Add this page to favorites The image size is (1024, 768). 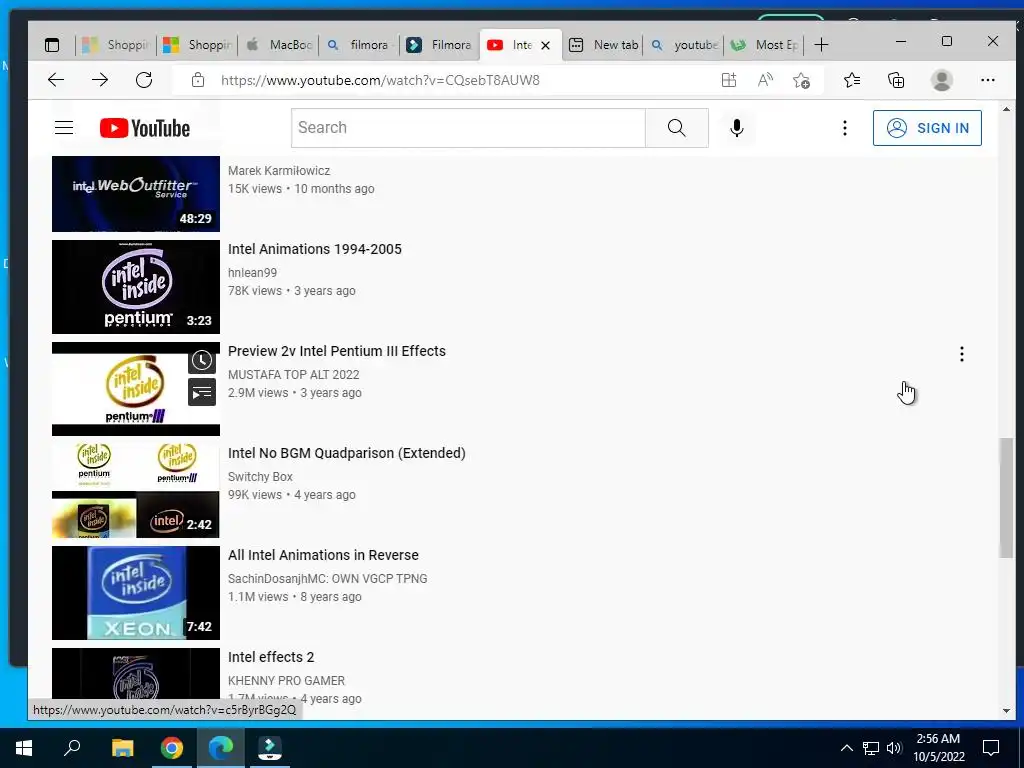coord(801,80)
